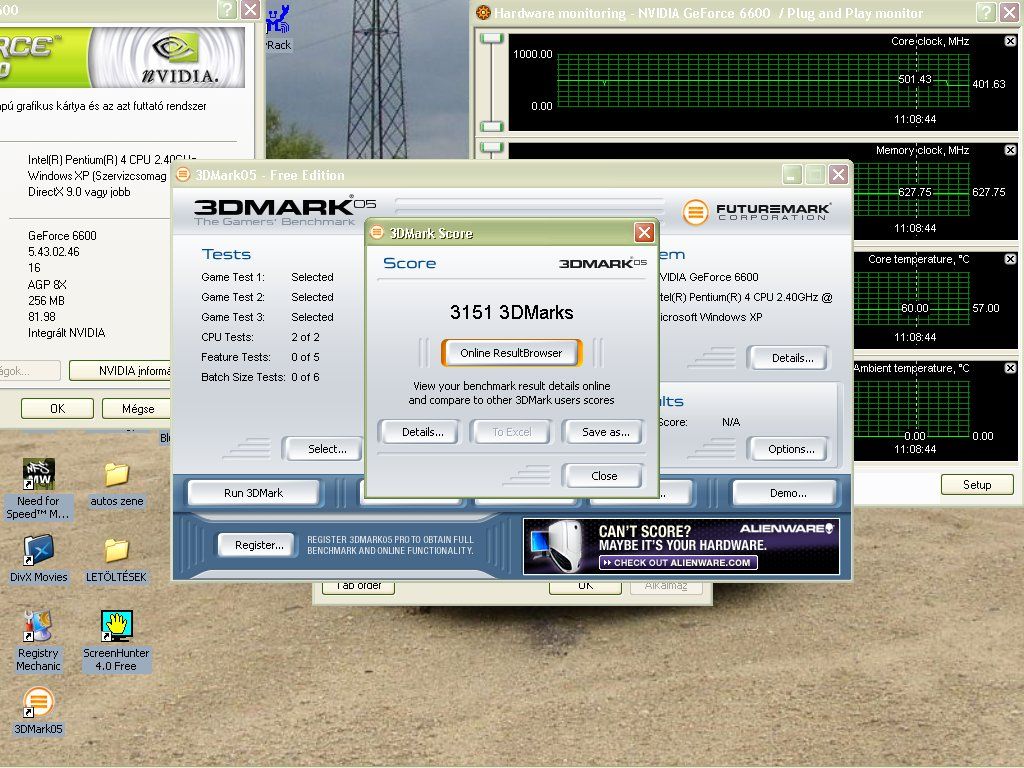Open the DivX Movies shortcut
The height and width of the screenshot is (768, 1024).
tap(39, 559)
